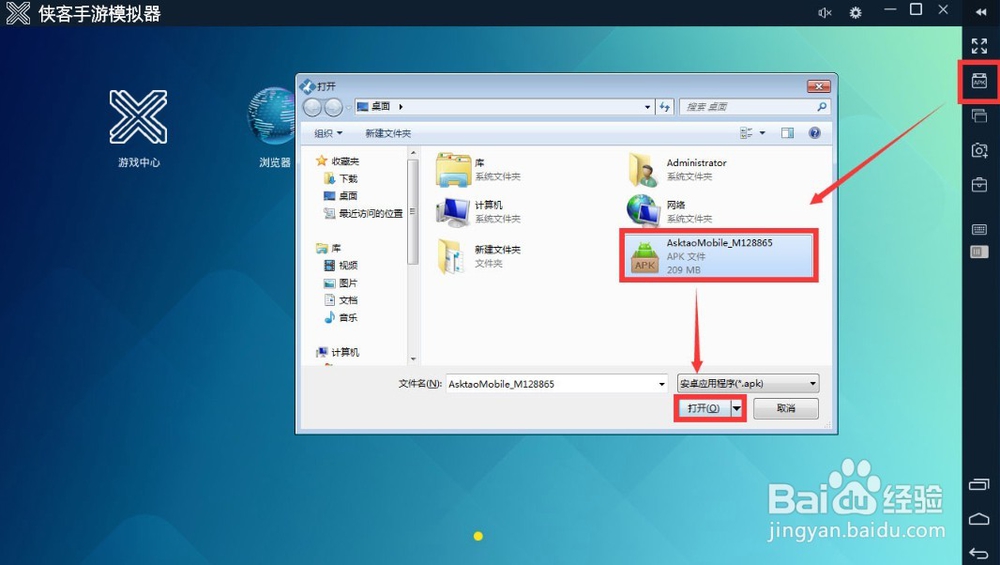
Task: Select the Libraries (库) system folder item
Action: [x=479, y=170]
